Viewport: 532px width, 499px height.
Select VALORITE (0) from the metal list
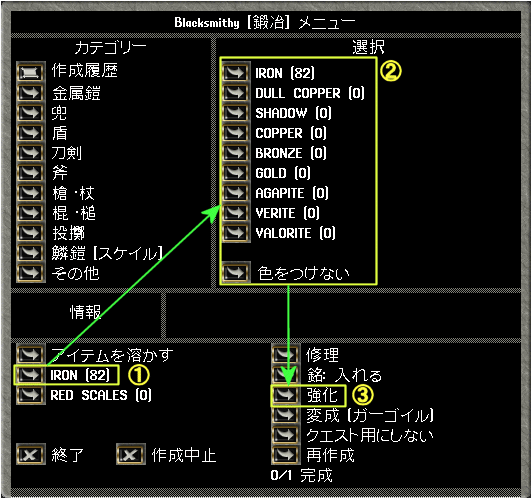tap(235, 232)
